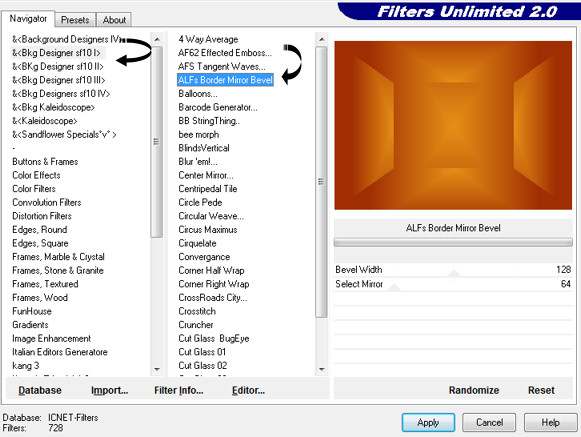Apply the selected filter
The width and height of the screenshot is (581, 437).
[428, 423]
